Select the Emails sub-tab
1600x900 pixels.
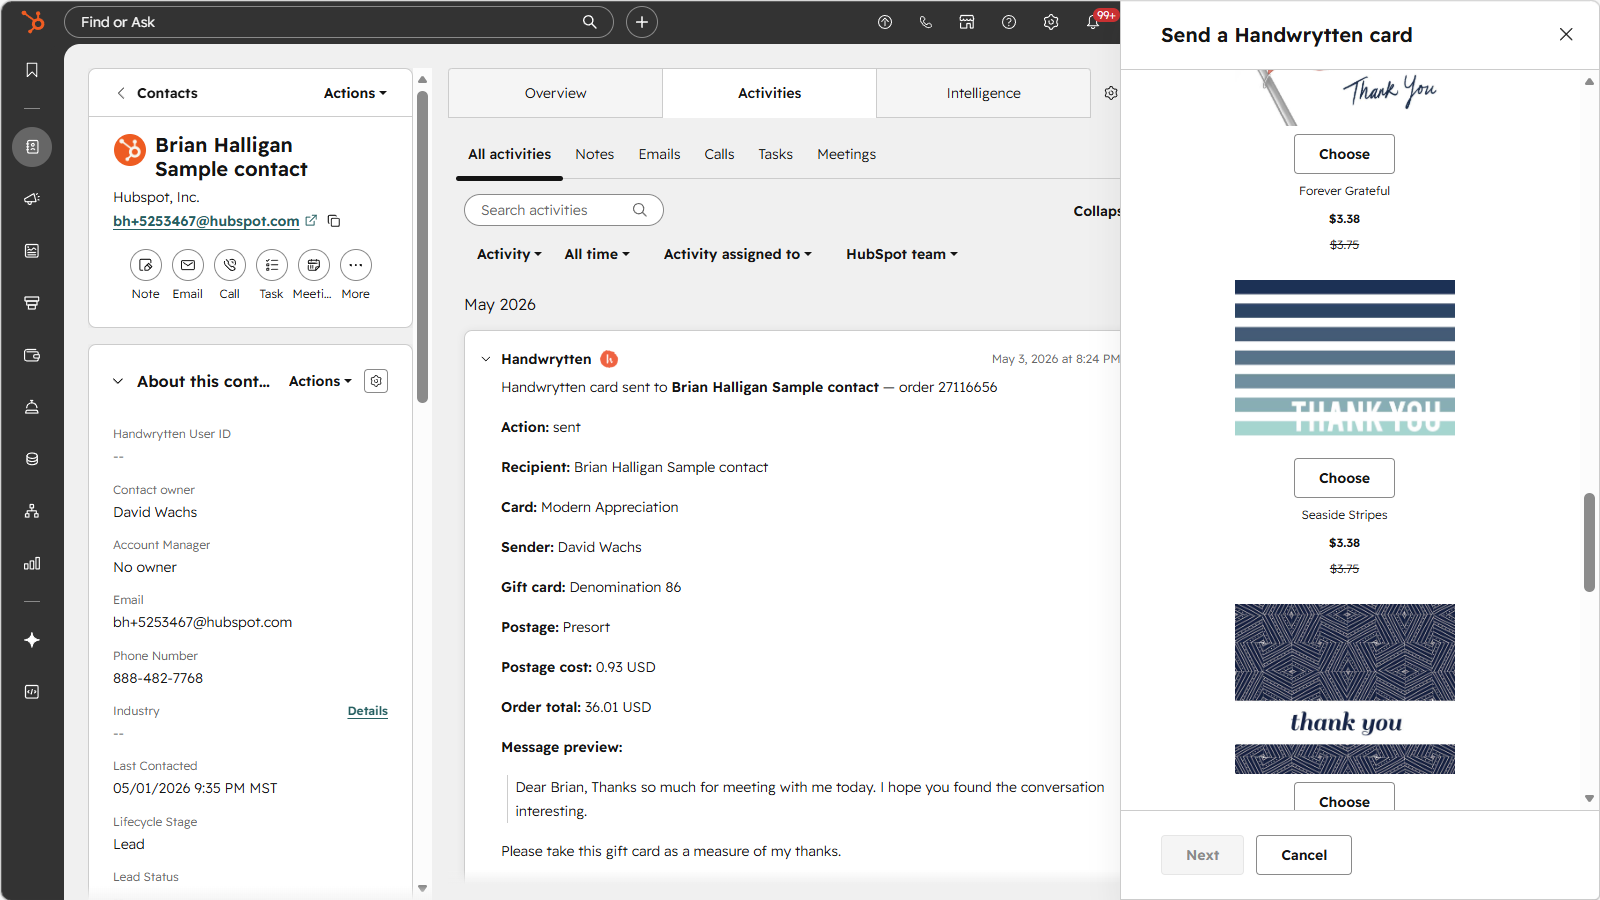tap(660, 154)
